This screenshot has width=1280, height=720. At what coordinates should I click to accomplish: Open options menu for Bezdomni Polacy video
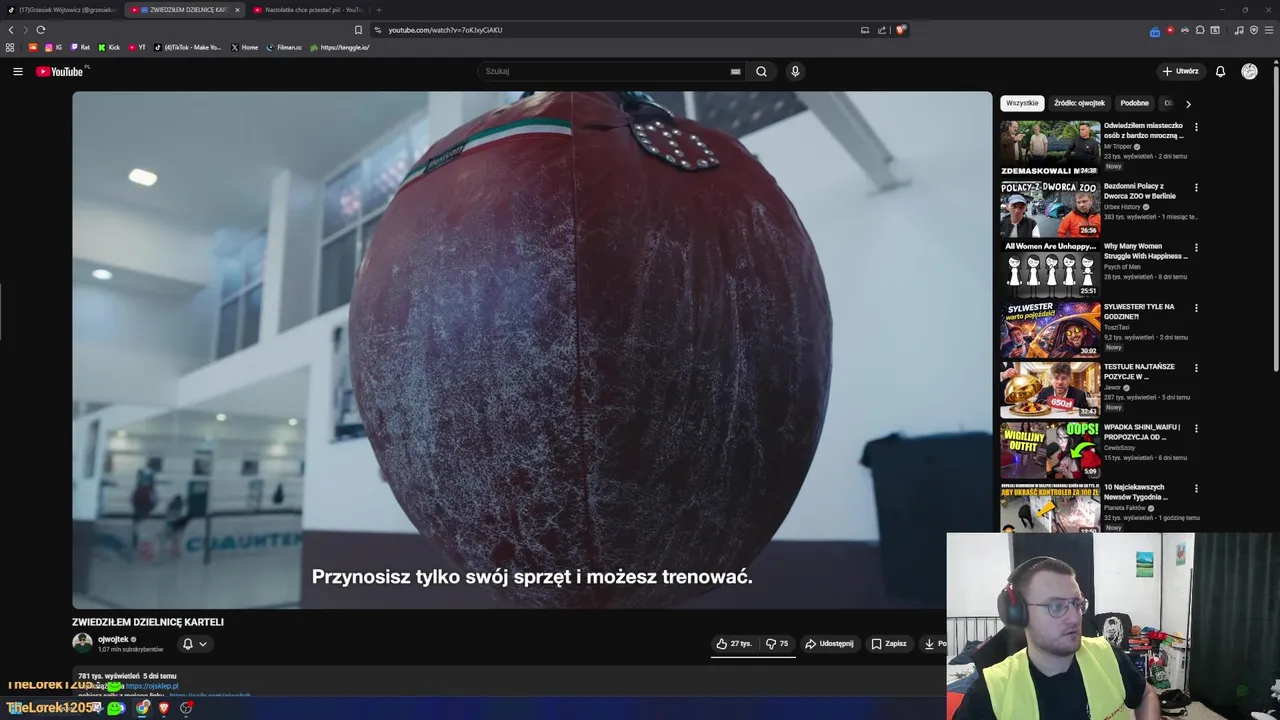pyautogui.click(x=1196, y=187)
